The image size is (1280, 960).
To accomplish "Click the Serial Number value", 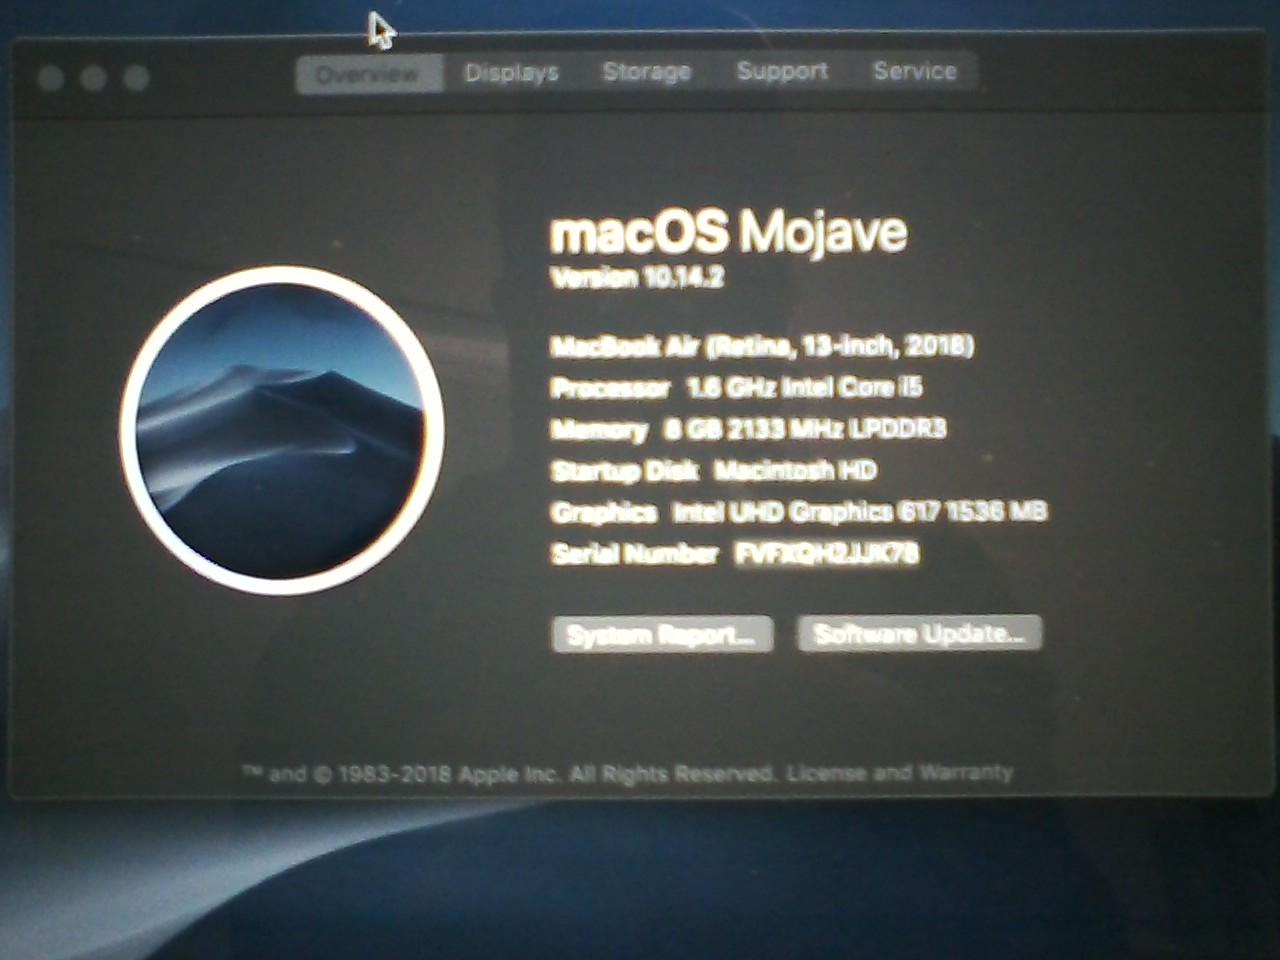I will click(827, 553).
